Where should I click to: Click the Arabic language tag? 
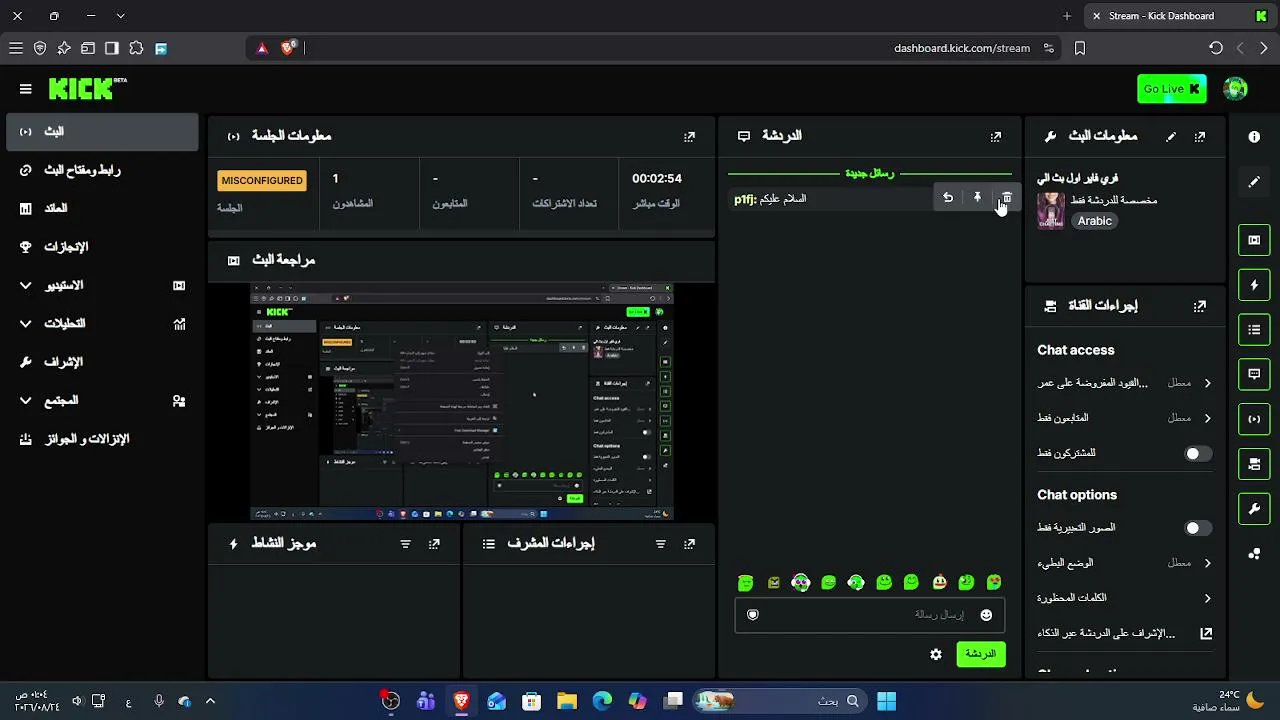coord(1094,221)
